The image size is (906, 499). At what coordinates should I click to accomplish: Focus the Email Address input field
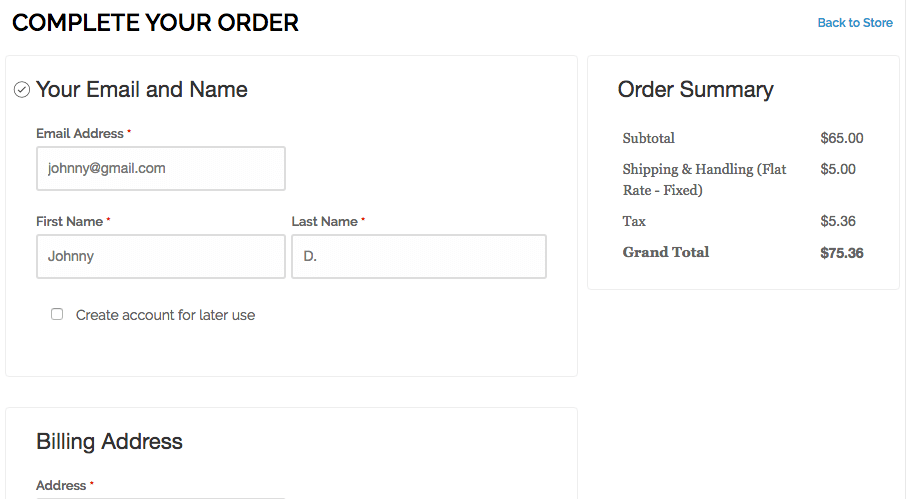161,168
